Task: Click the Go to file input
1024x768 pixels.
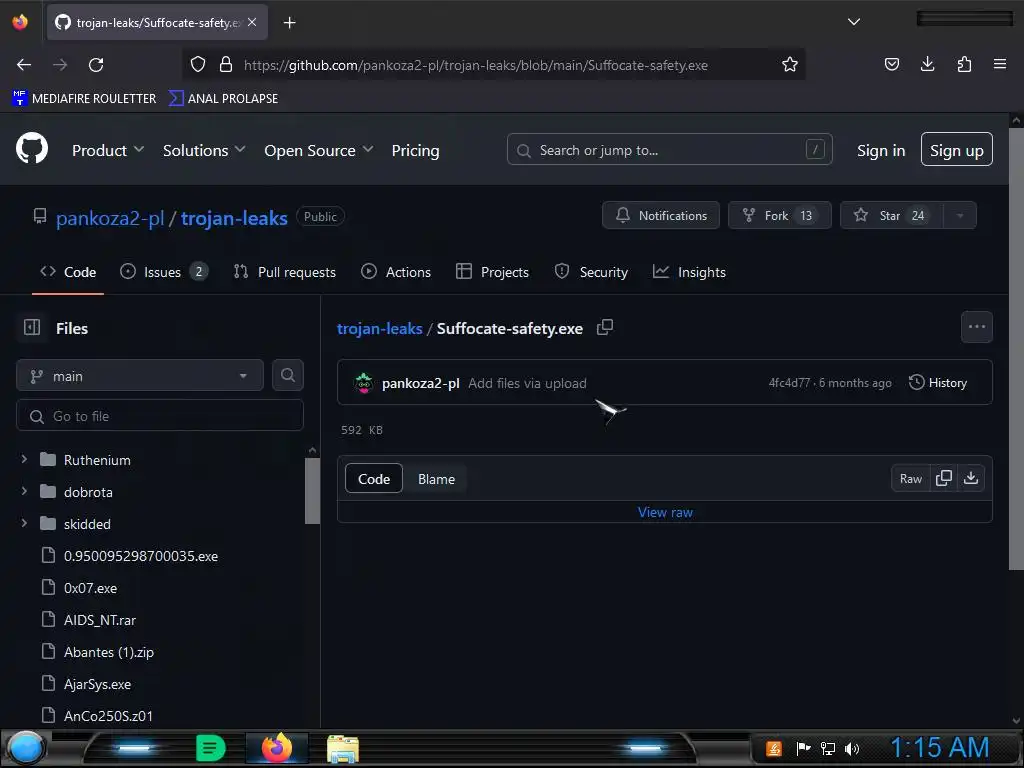Action: tap(160, 415)
